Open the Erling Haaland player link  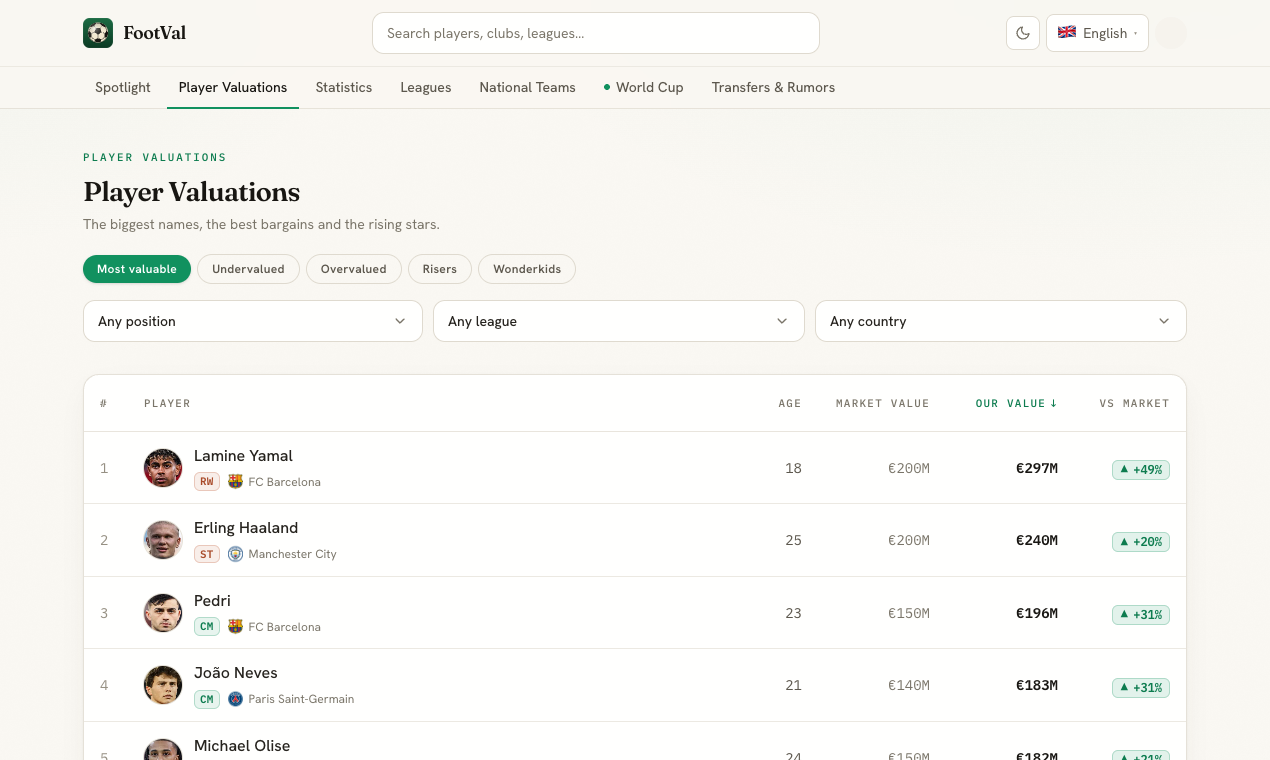(x=246, y=528)
